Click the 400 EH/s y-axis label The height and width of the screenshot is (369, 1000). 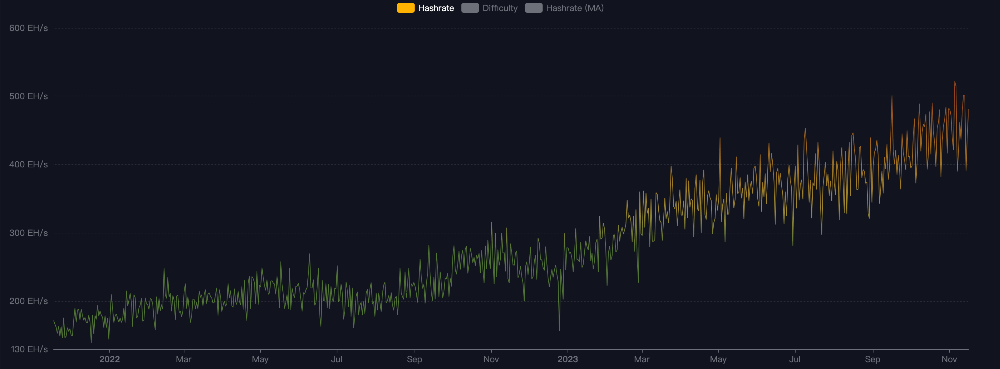pos(29,164)
